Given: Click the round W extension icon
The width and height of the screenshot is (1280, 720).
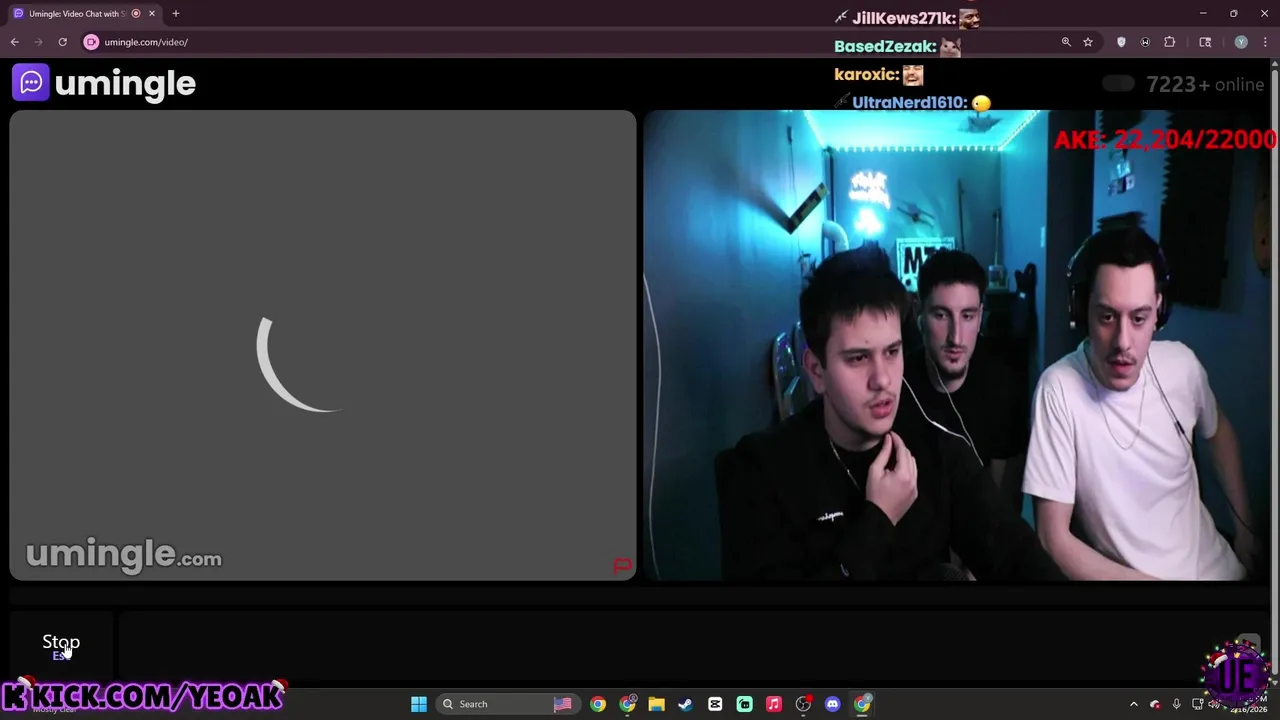Looking at the screenshot, I should click(1145, 42).
